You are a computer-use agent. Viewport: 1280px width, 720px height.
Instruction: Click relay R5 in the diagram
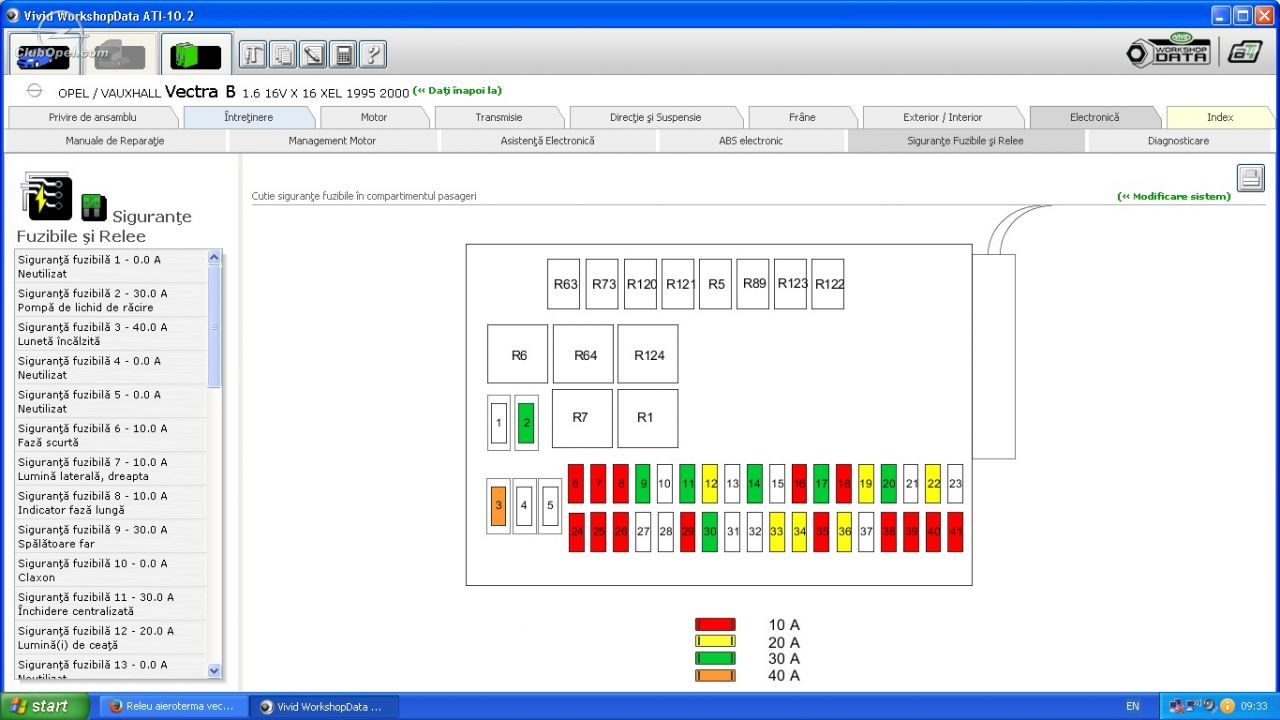click(x=716, y=284)
